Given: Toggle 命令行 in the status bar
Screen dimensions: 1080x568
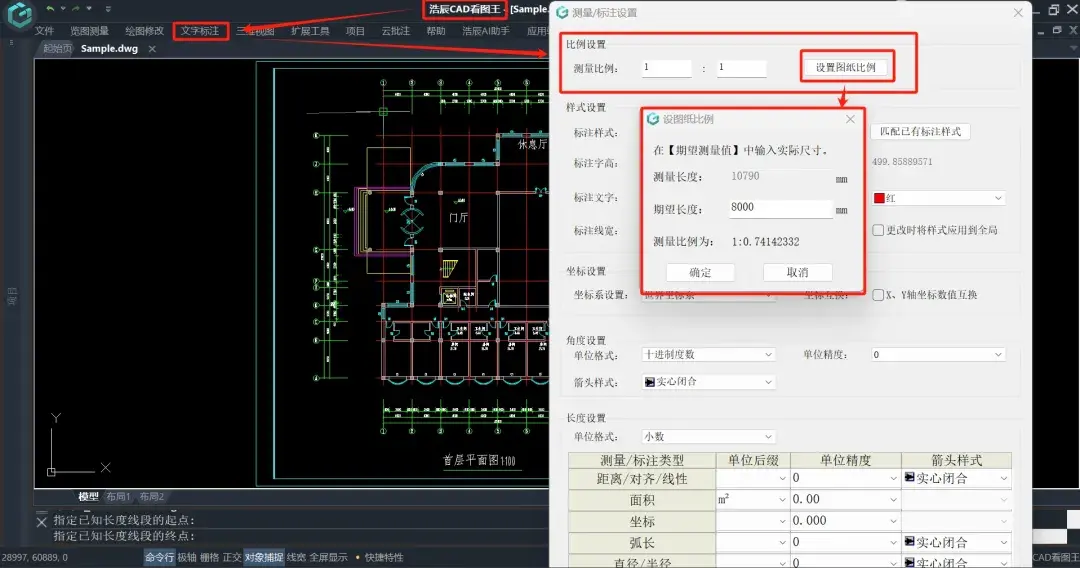Looking at the screenshot, I should pyautogui.click(x=160, y=557).
